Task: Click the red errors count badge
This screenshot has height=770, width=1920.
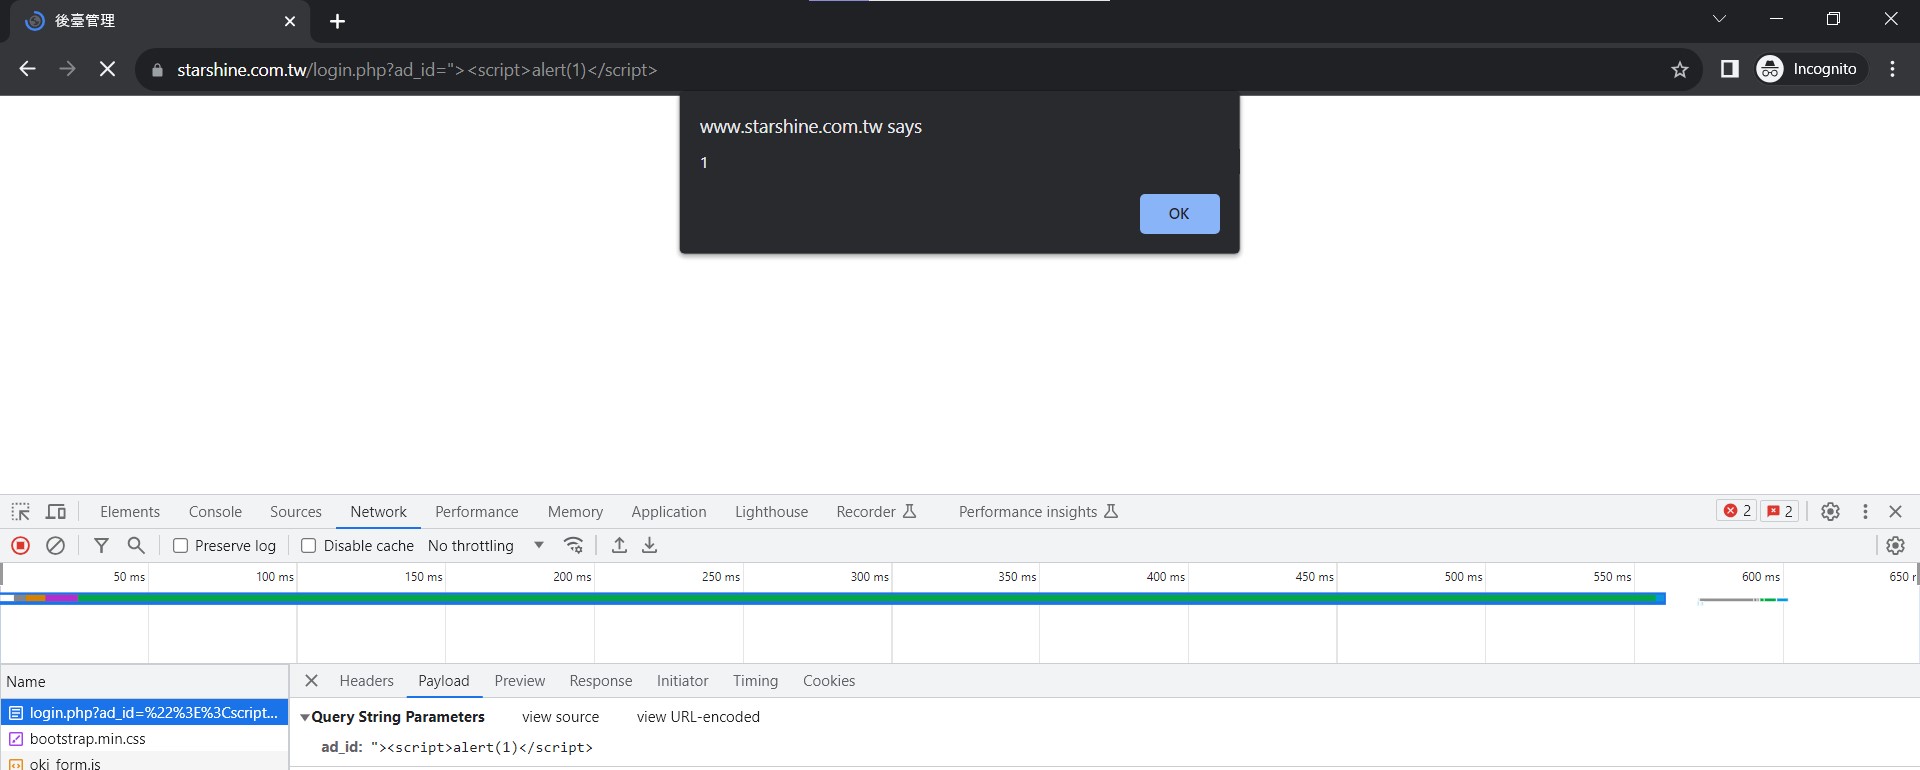Action: (1737, 511)
